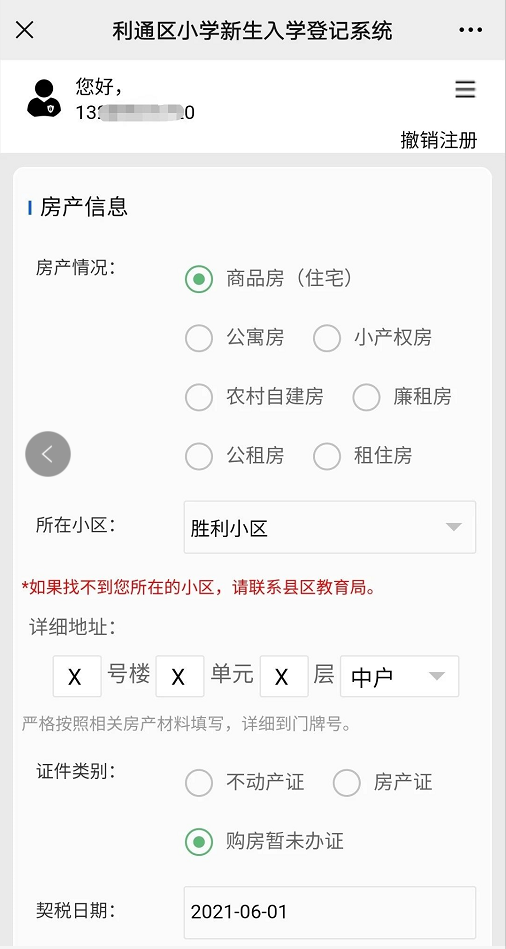Screen dimensions: 506x949
Task: Click the 层 floor number field
Action: coord(284,676)
